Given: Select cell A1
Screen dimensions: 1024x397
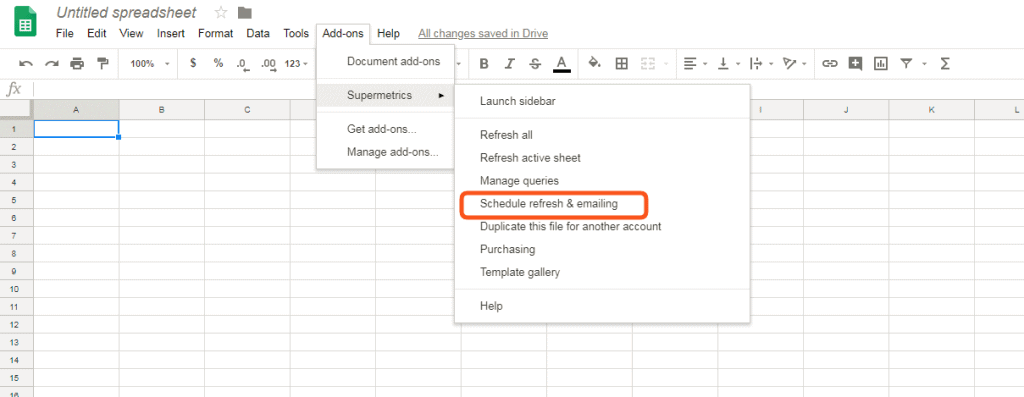Looking at the screenshot, I should [x=76, y=129].
